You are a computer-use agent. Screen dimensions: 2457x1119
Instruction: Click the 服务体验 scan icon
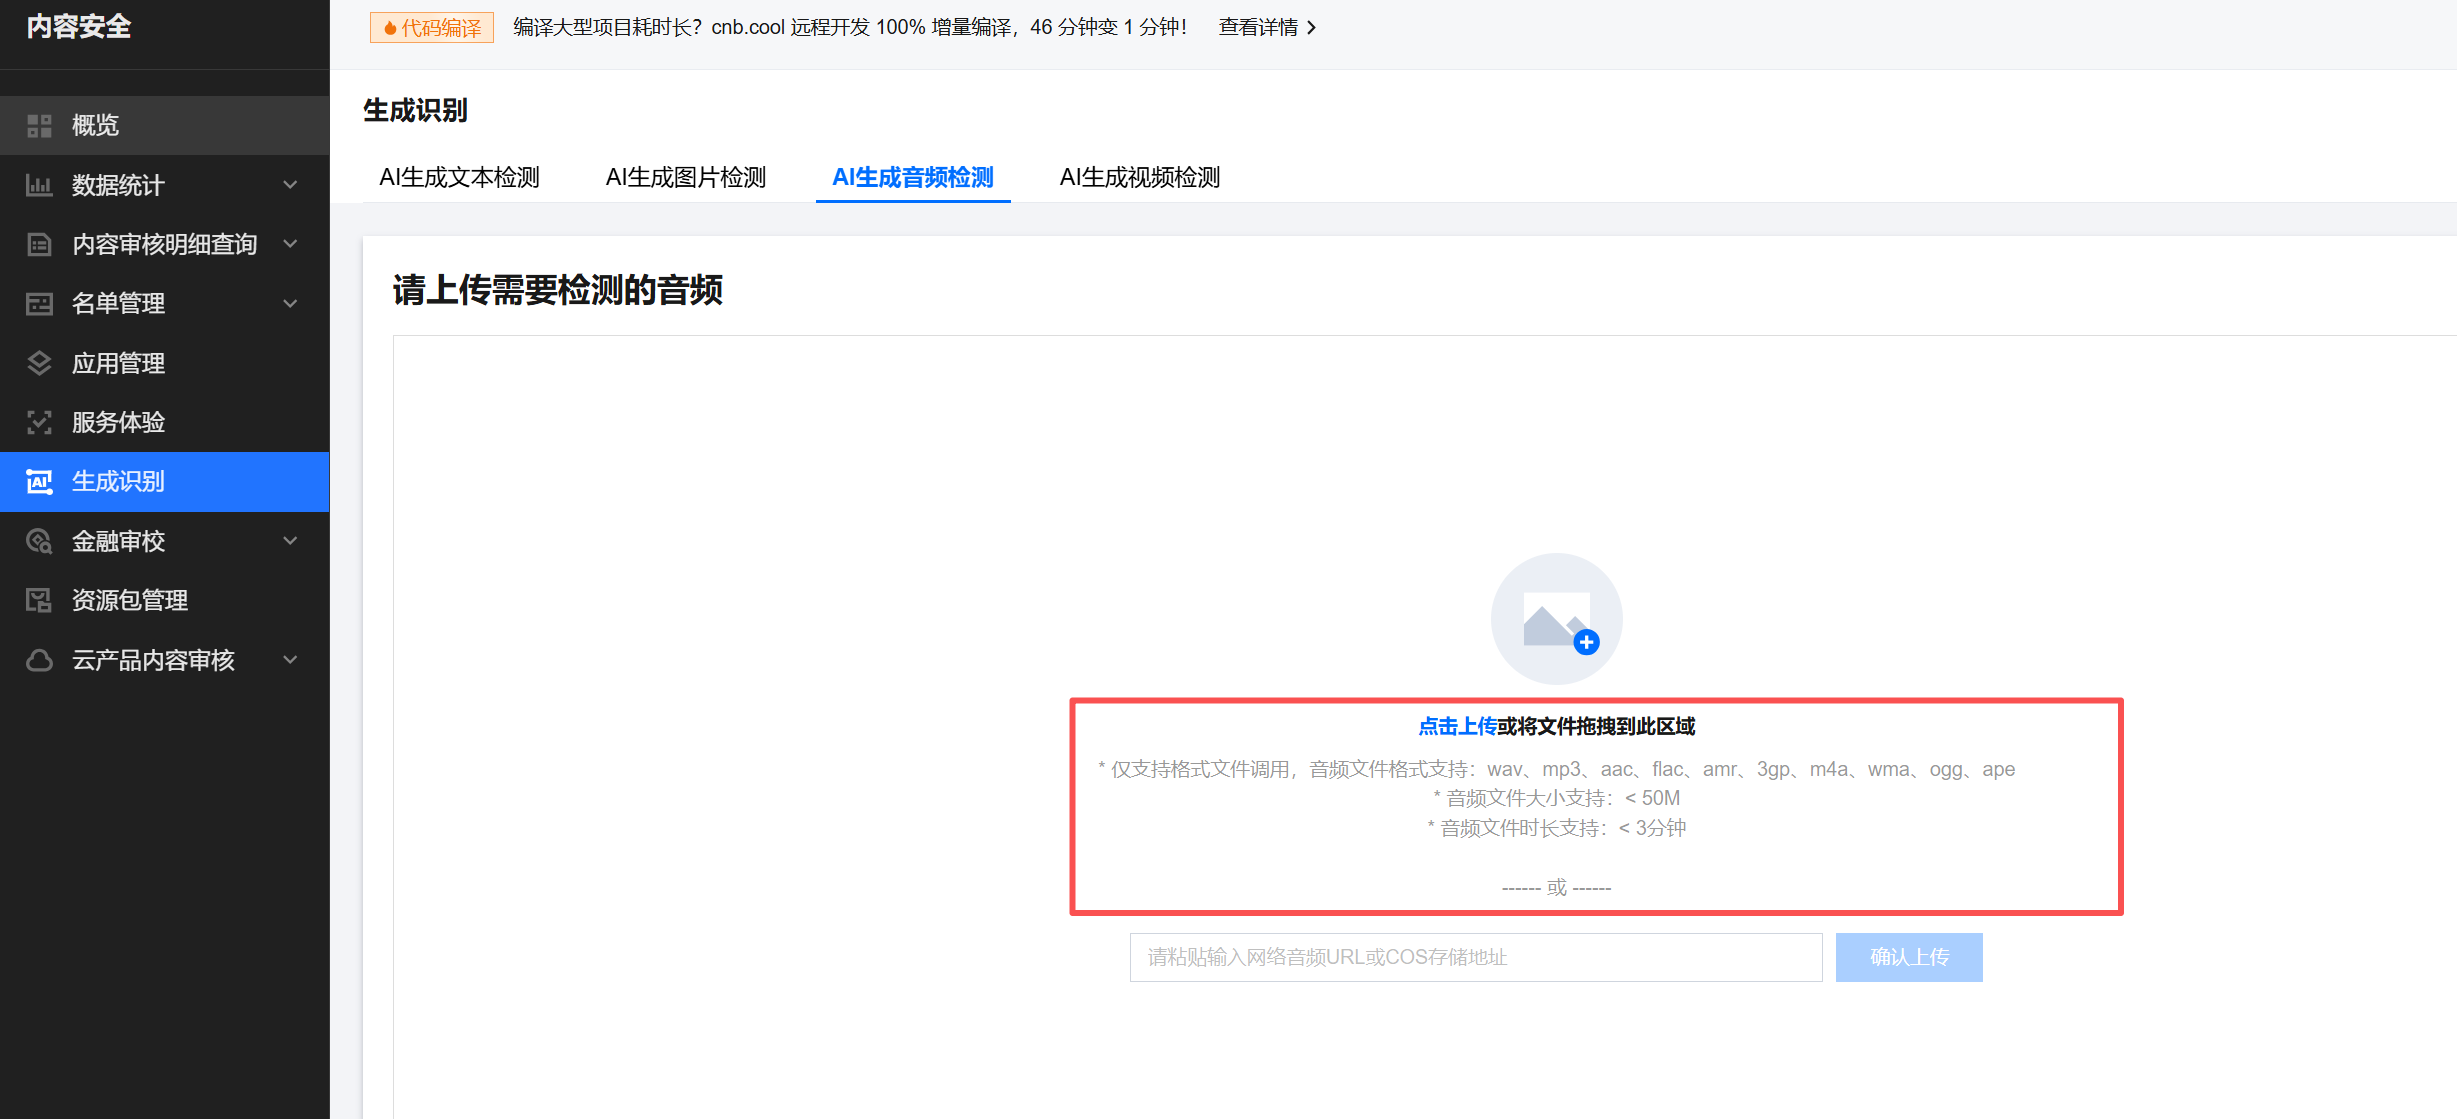(39, 422)
